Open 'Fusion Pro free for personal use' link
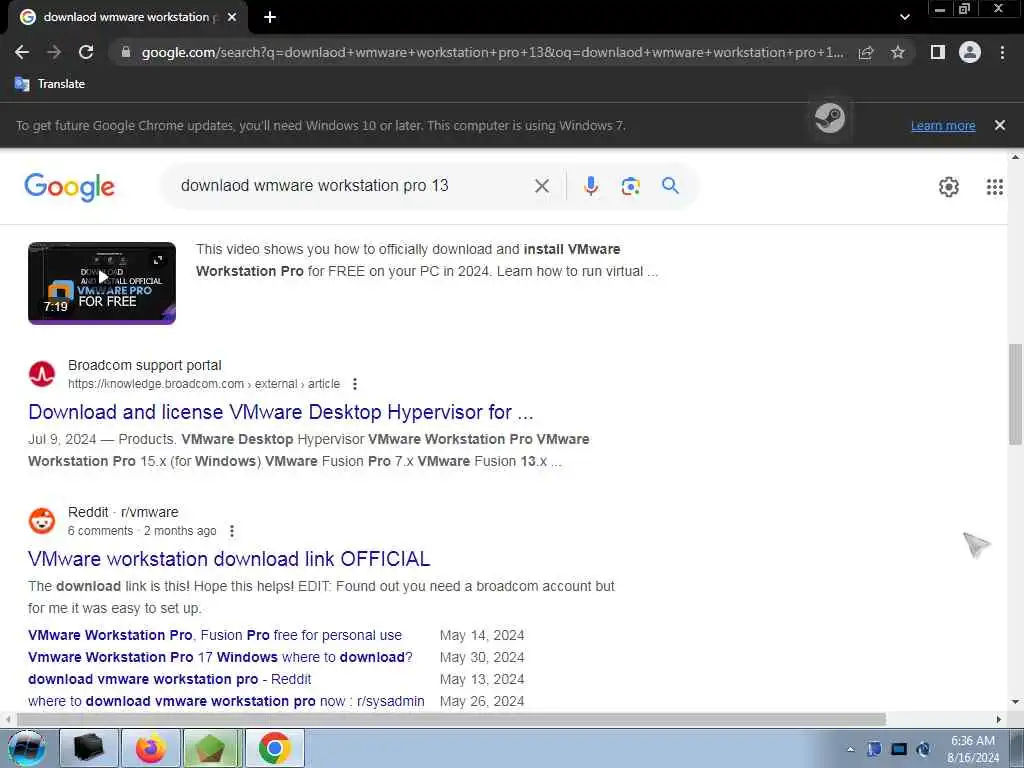 coord(215,635)
